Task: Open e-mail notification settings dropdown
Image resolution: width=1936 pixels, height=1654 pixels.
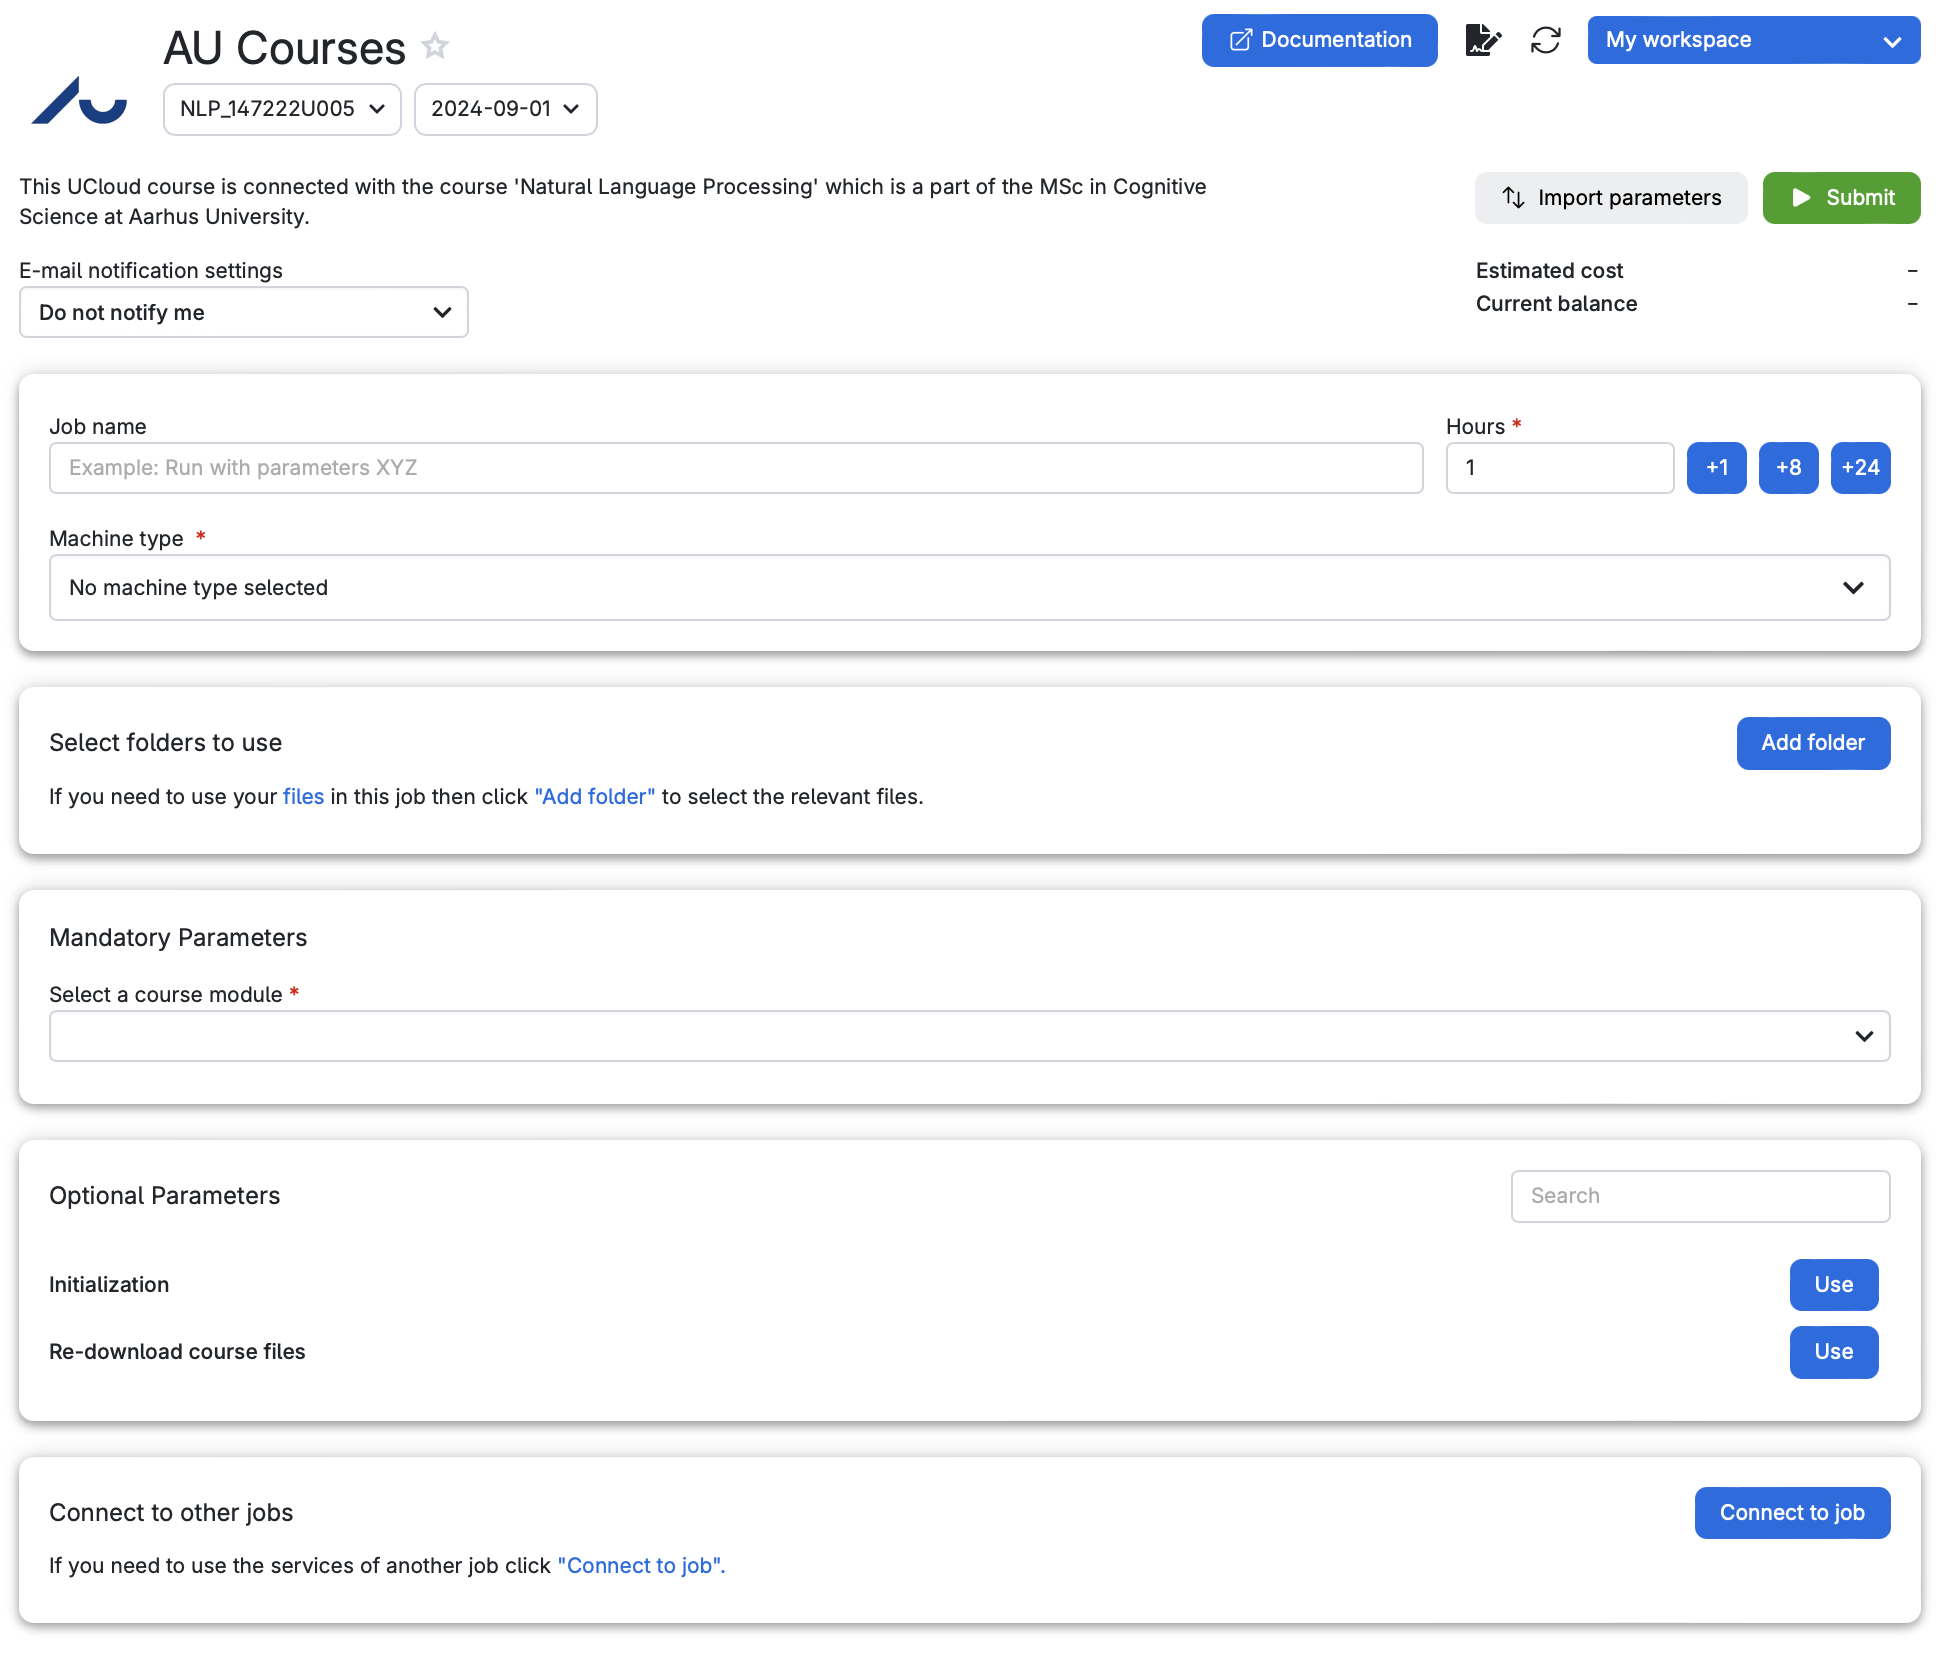Action: (x=243, y=313)
